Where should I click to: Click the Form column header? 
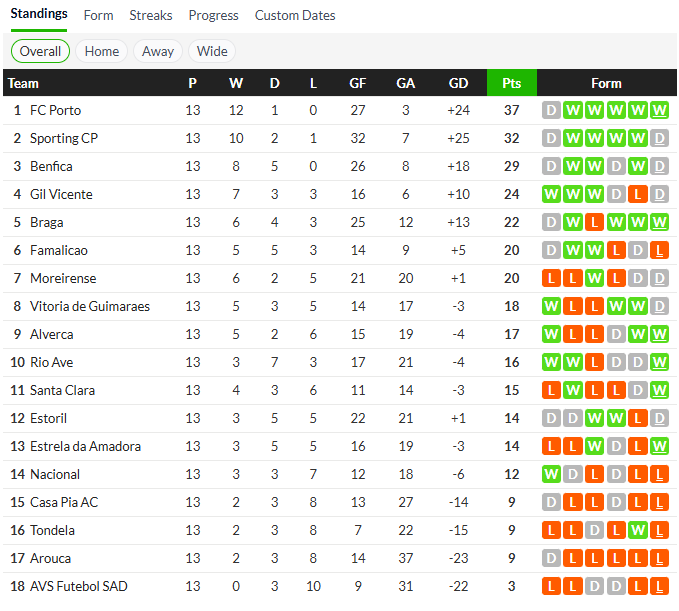[606, 83]
